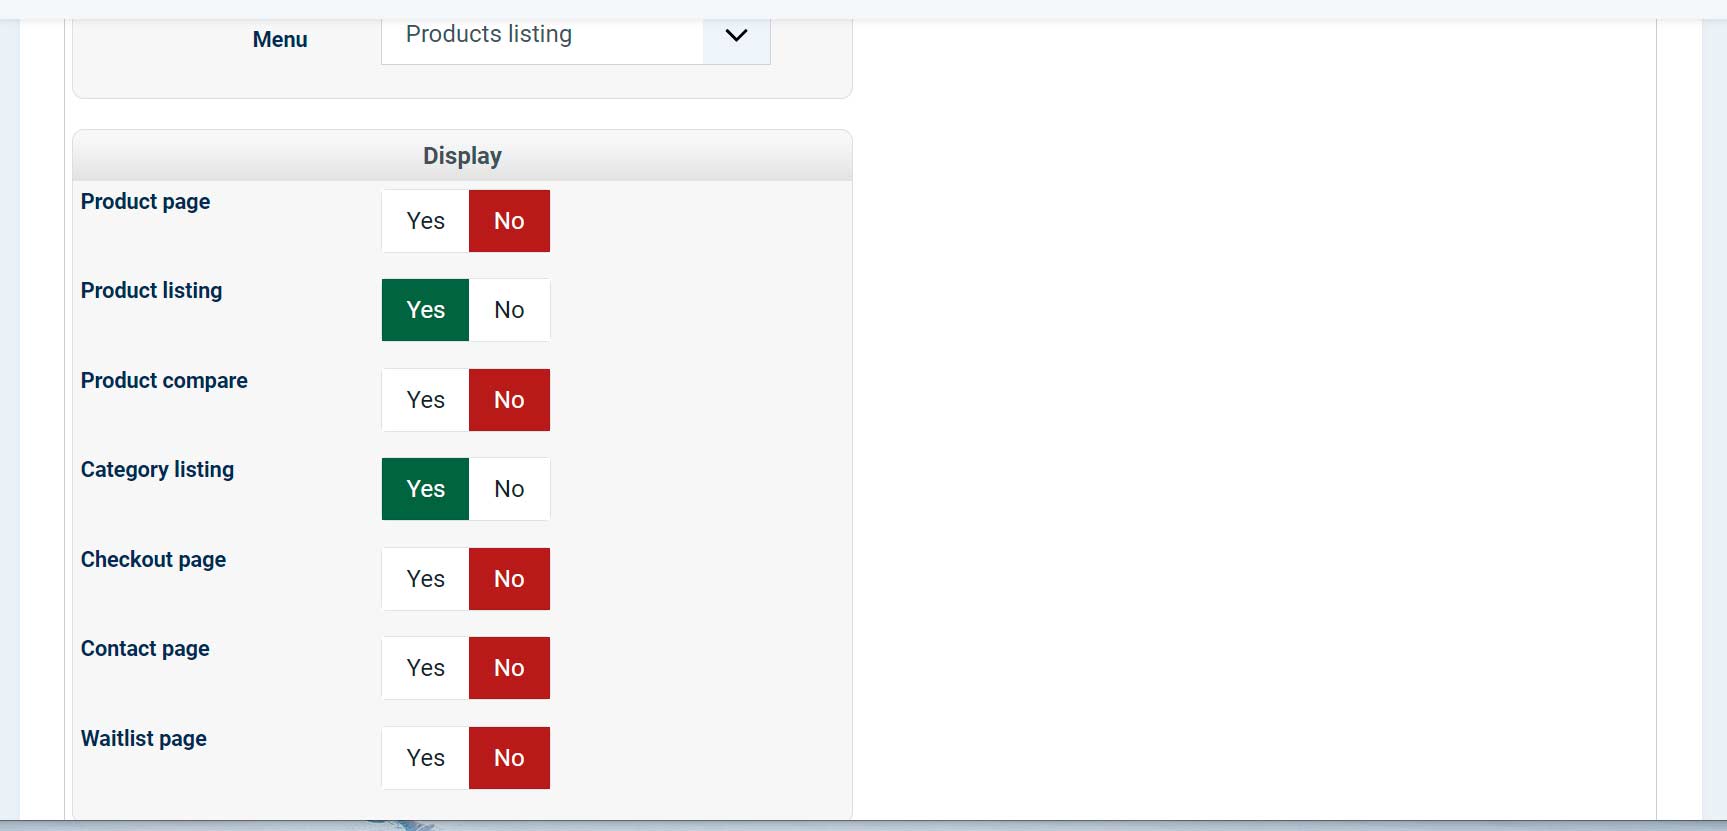Turn on Product compare display
Image resolution: width=1727 pixels, height=831 pixels.
coord(425,400)
